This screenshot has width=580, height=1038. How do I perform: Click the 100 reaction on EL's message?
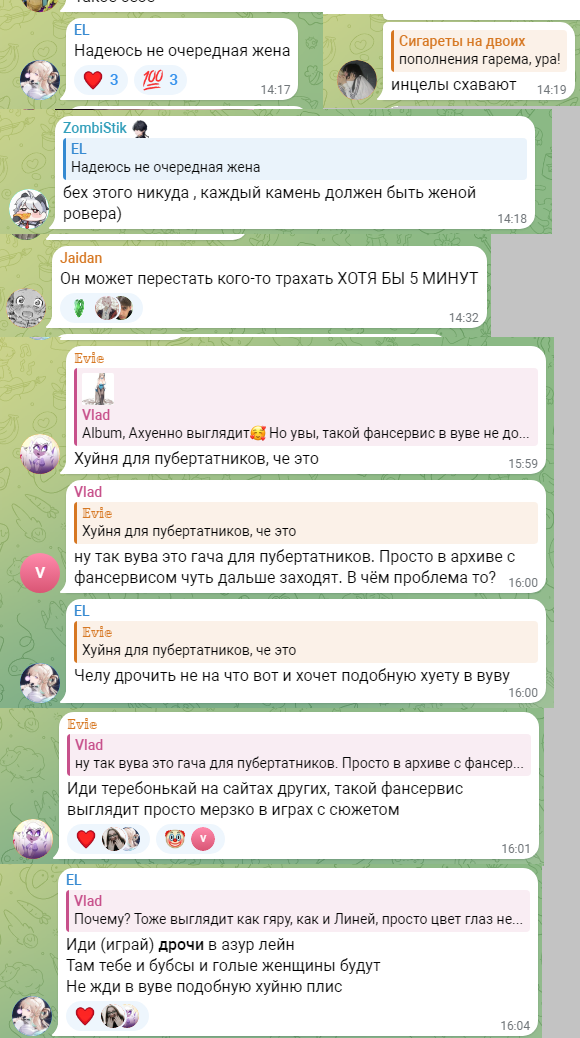(x=160, y=80)
